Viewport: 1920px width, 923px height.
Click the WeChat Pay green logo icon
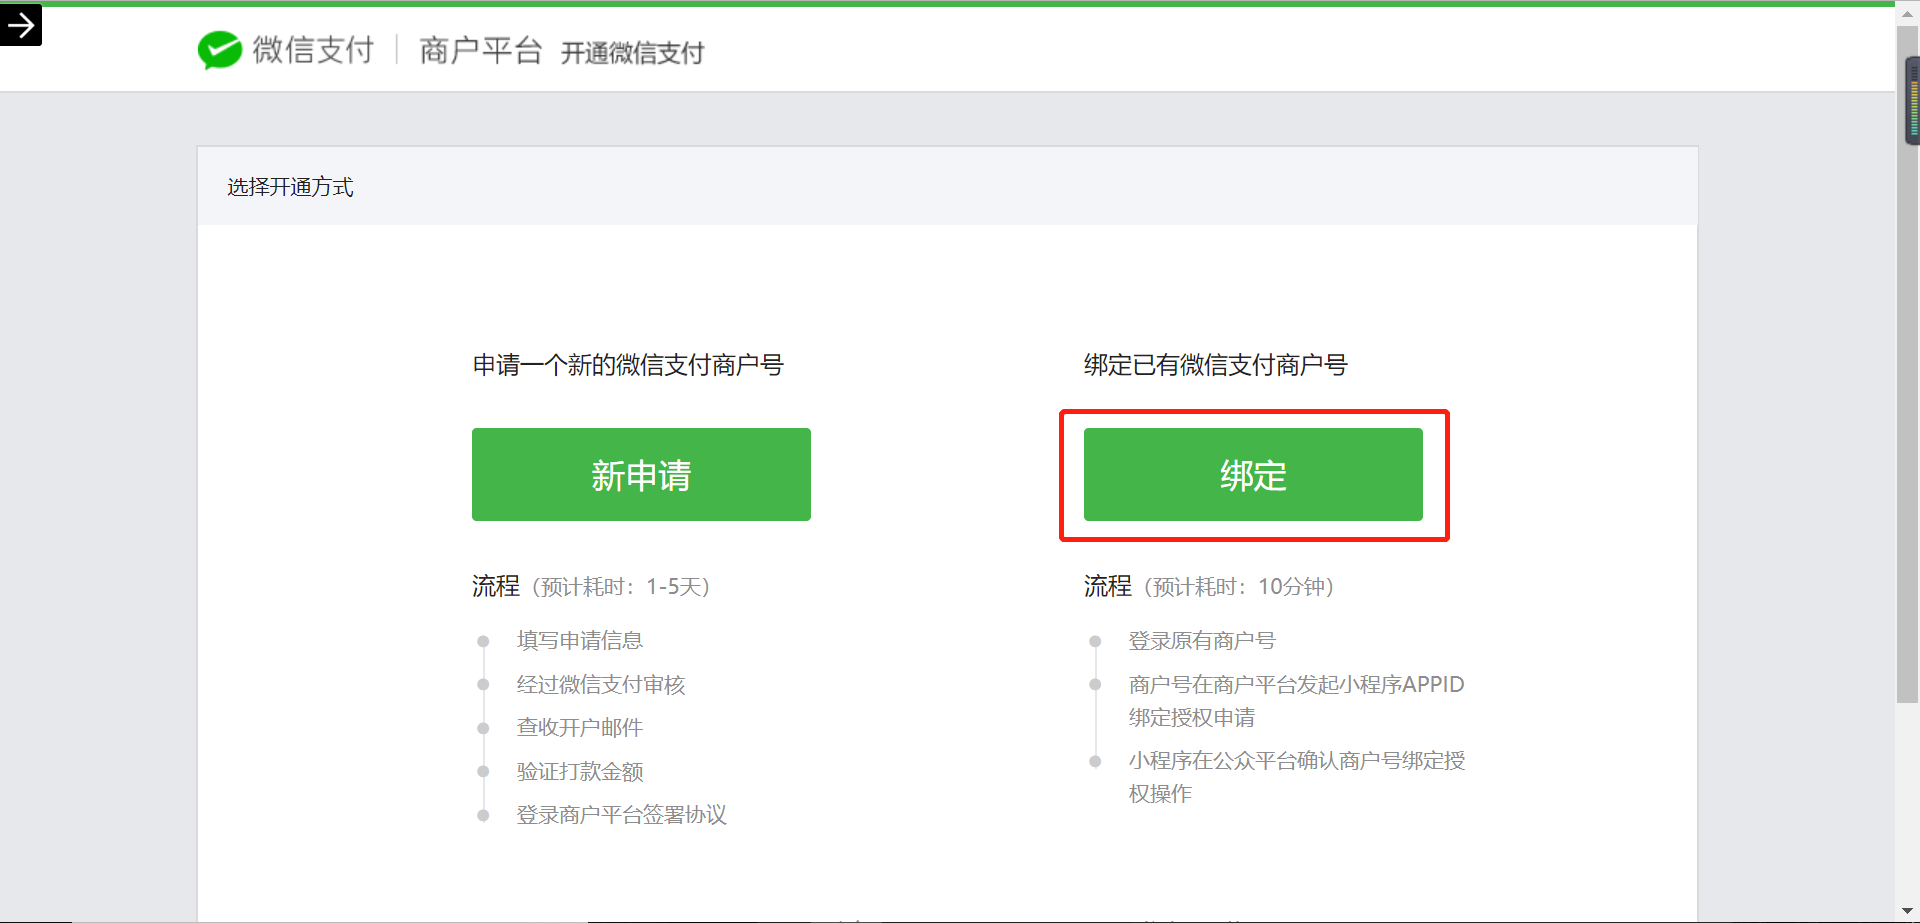(218, 49)
